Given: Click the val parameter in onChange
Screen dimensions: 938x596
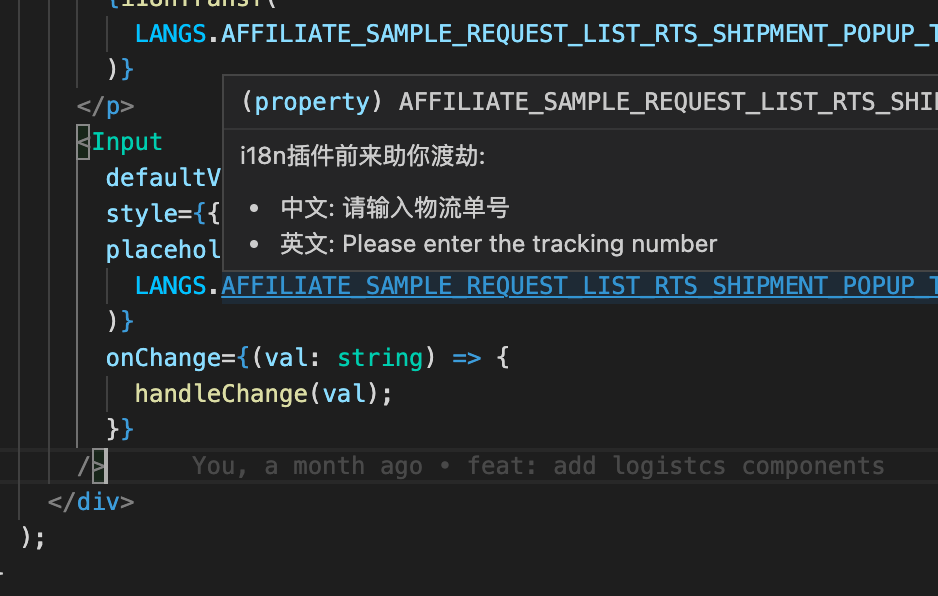Looking at the screenshot, I should pos(286,358).
